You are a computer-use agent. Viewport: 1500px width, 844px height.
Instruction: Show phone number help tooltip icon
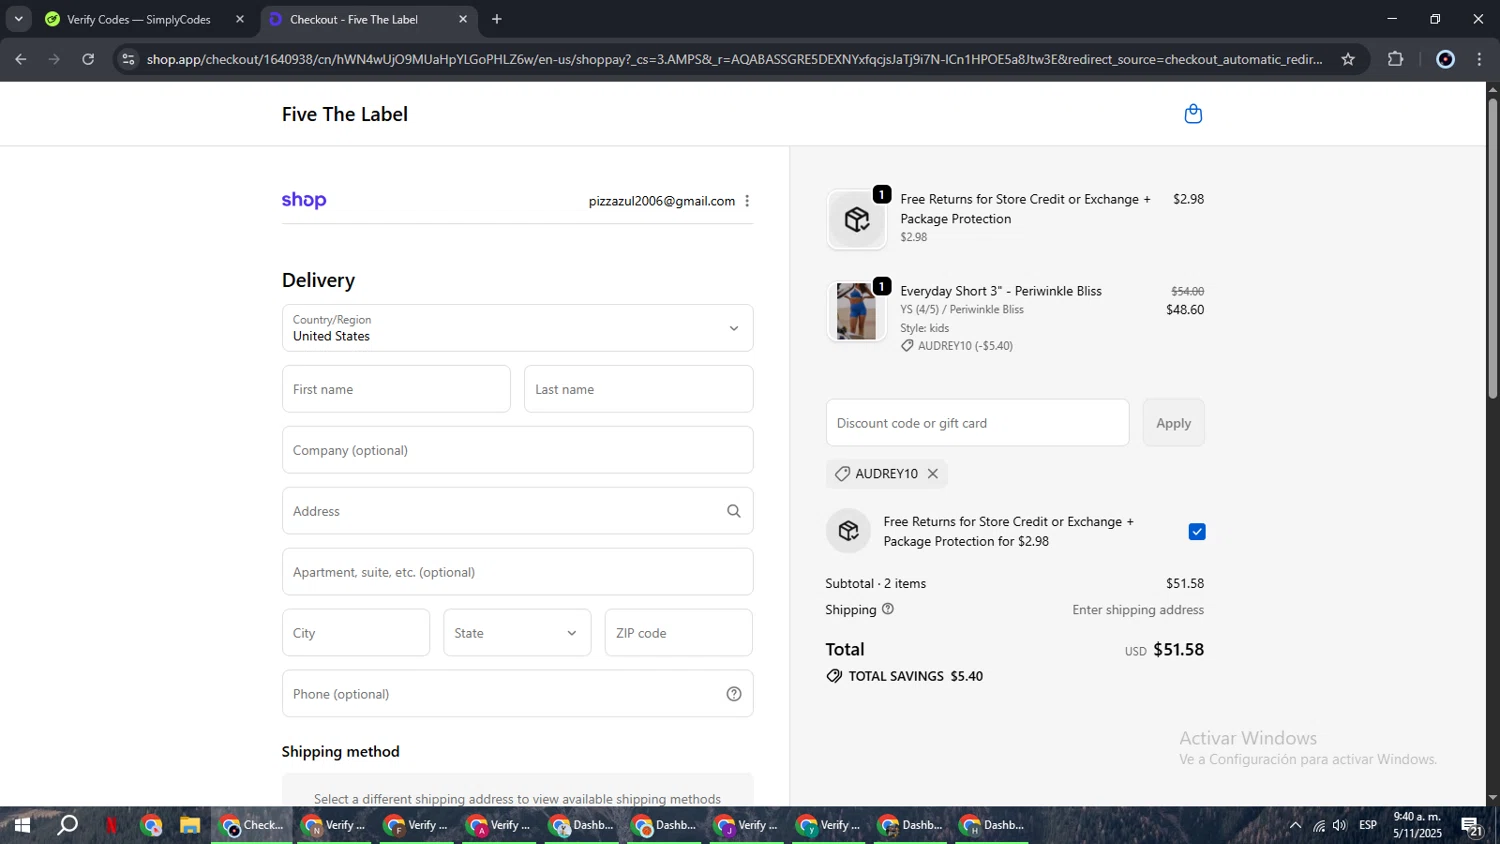click(734, 694)
